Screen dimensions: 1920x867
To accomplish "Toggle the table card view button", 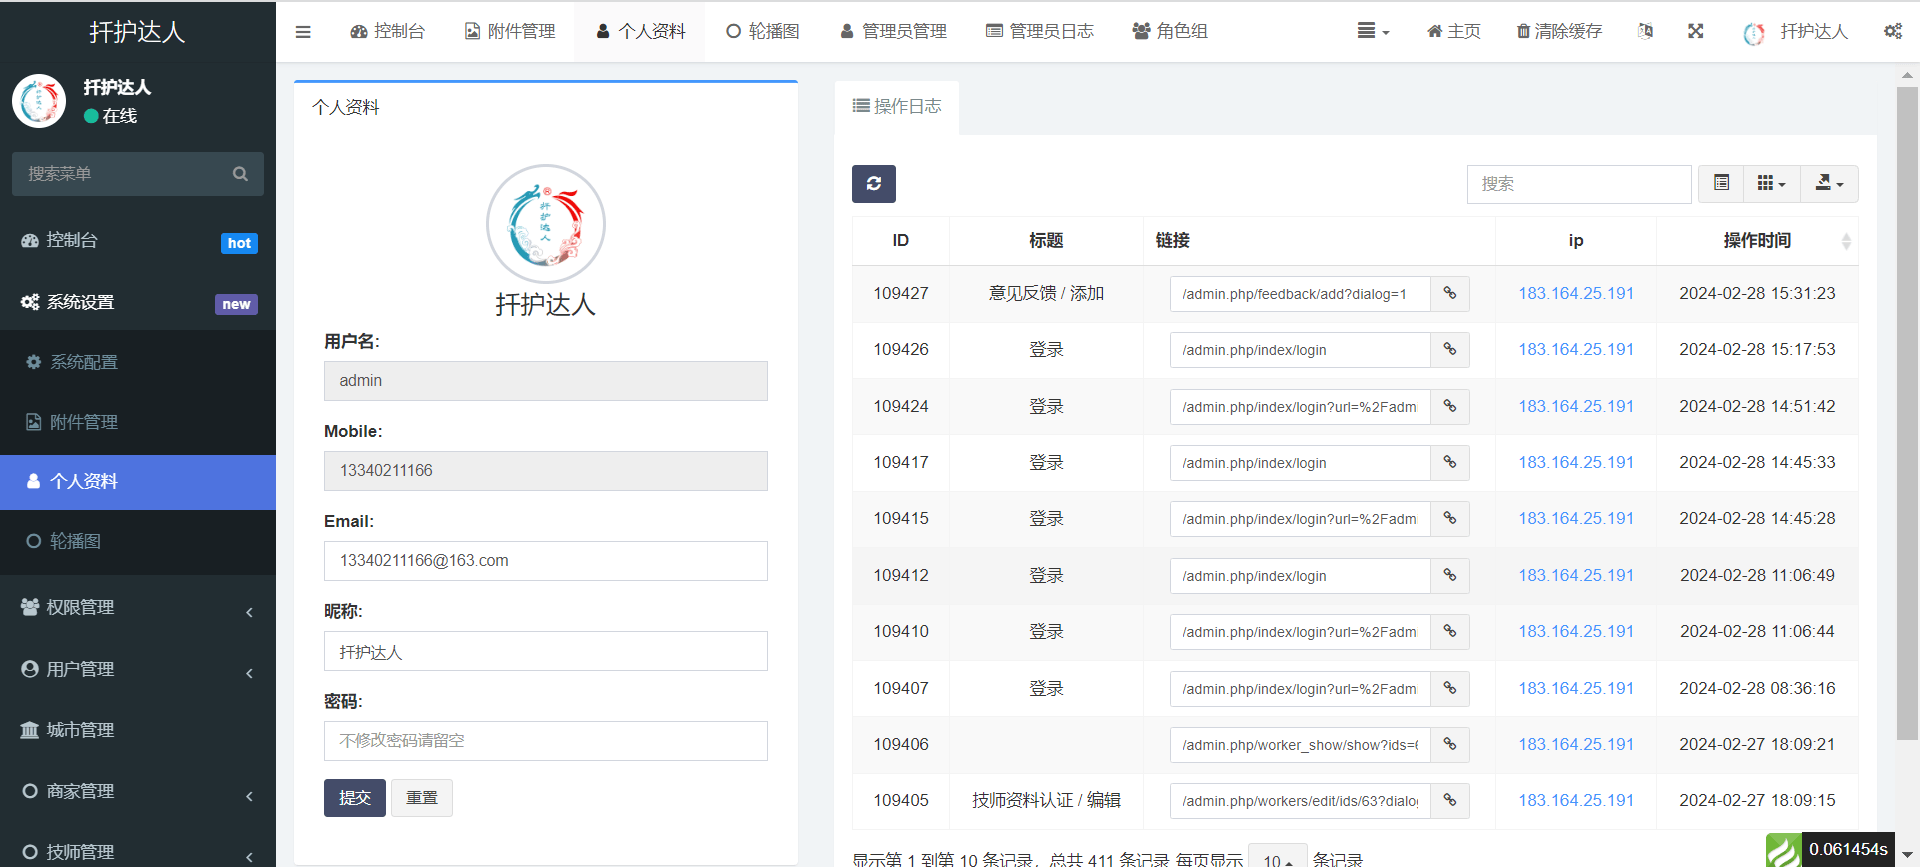I will point(1721,184).
